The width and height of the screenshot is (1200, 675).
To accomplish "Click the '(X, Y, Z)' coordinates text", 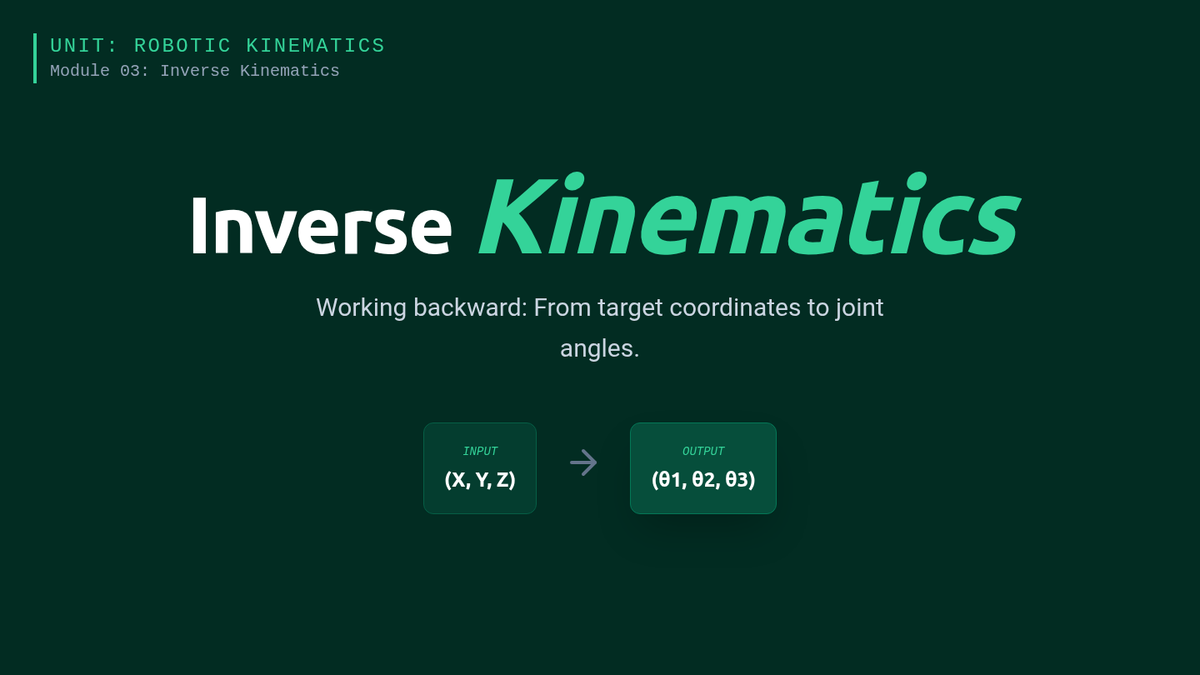I will 480,480.
